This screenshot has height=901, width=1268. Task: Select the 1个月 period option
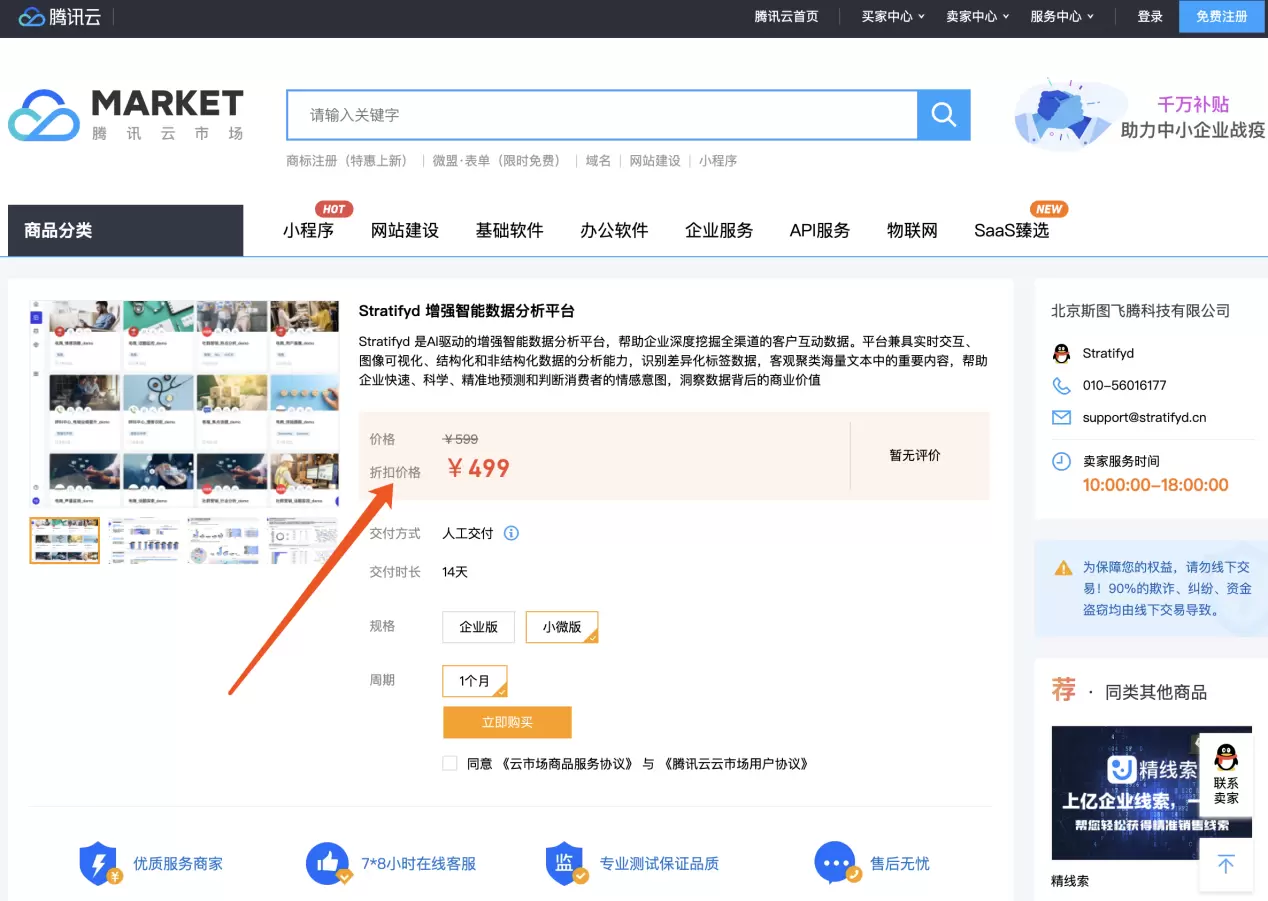click(x=475, y=681)
